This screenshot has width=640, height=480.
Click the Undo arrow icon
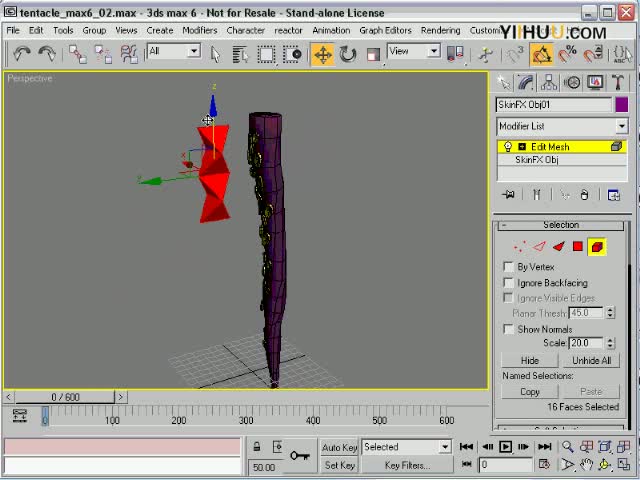click(22, 54)
